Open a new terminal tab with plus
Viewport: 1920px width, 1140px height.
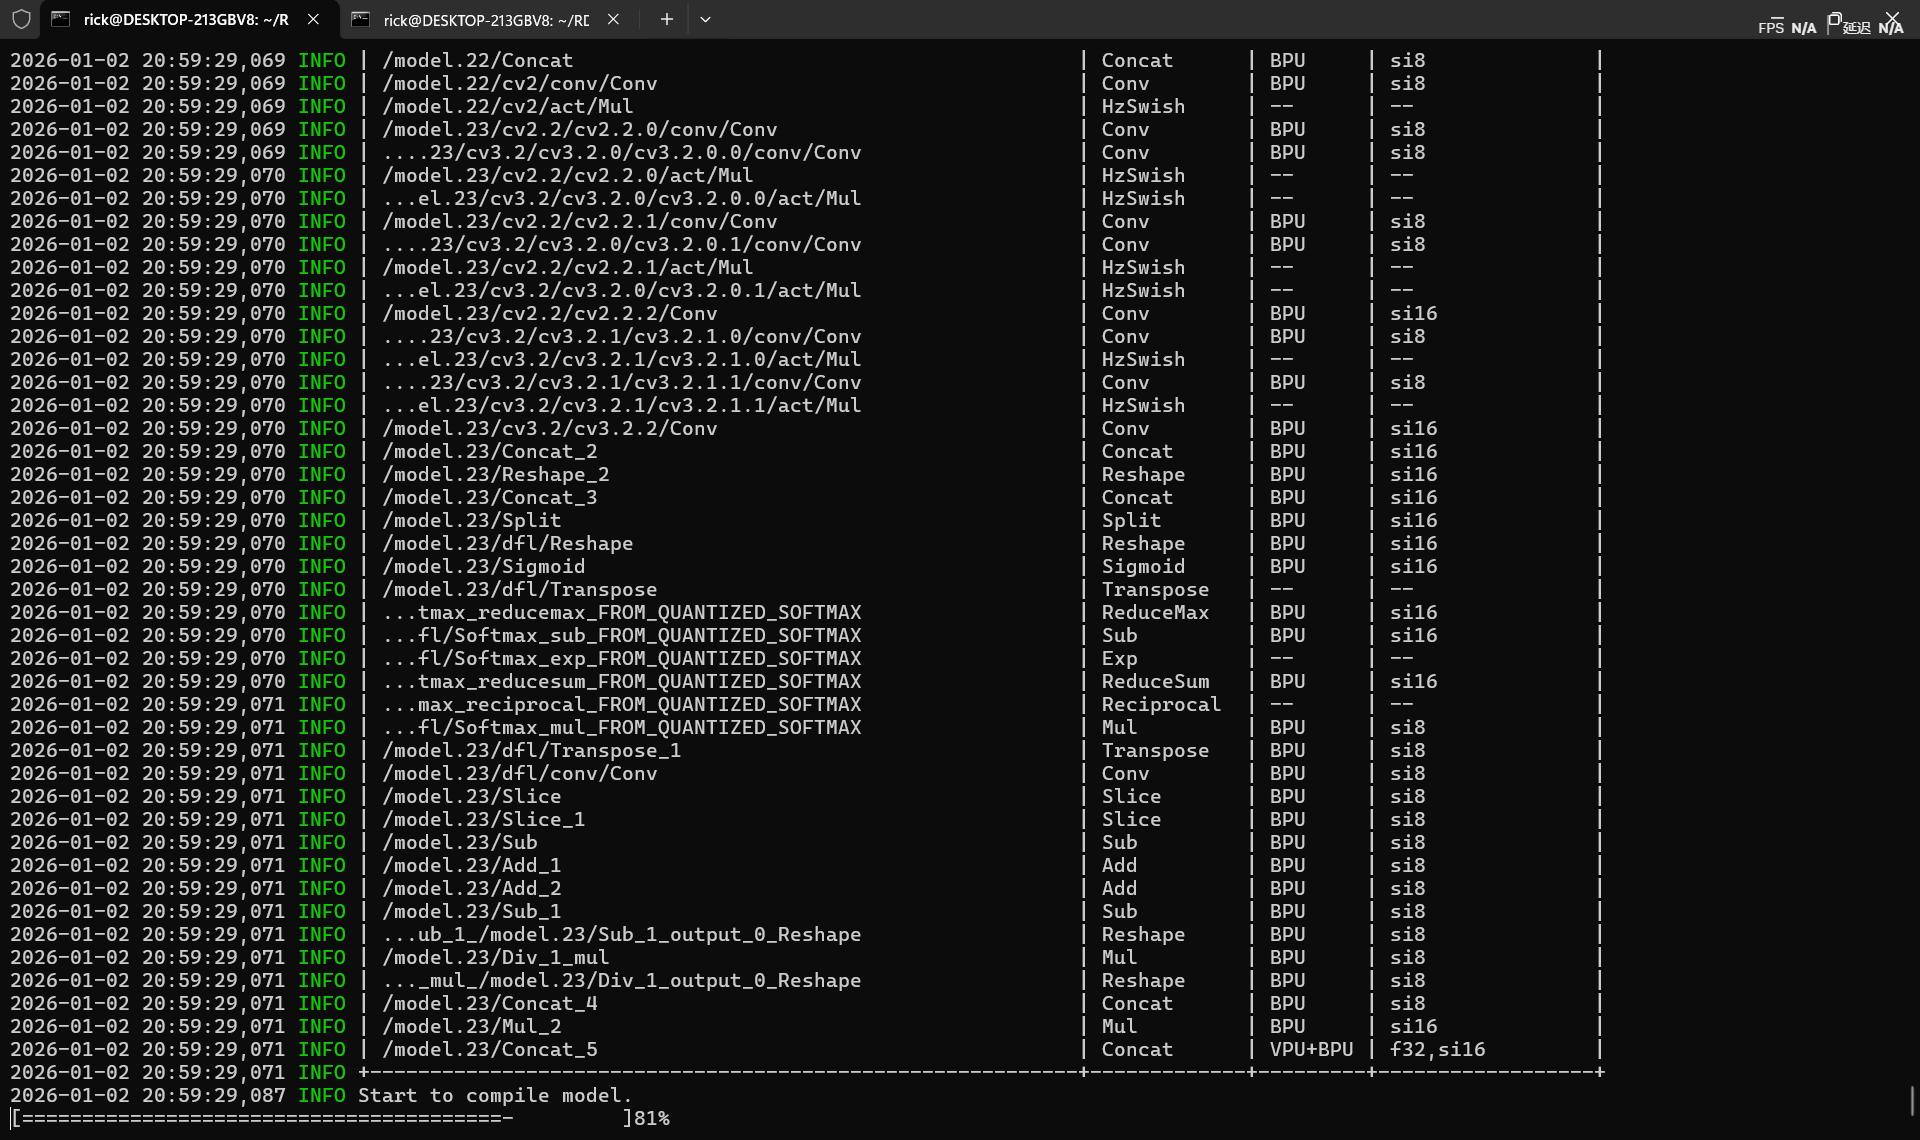666,19
